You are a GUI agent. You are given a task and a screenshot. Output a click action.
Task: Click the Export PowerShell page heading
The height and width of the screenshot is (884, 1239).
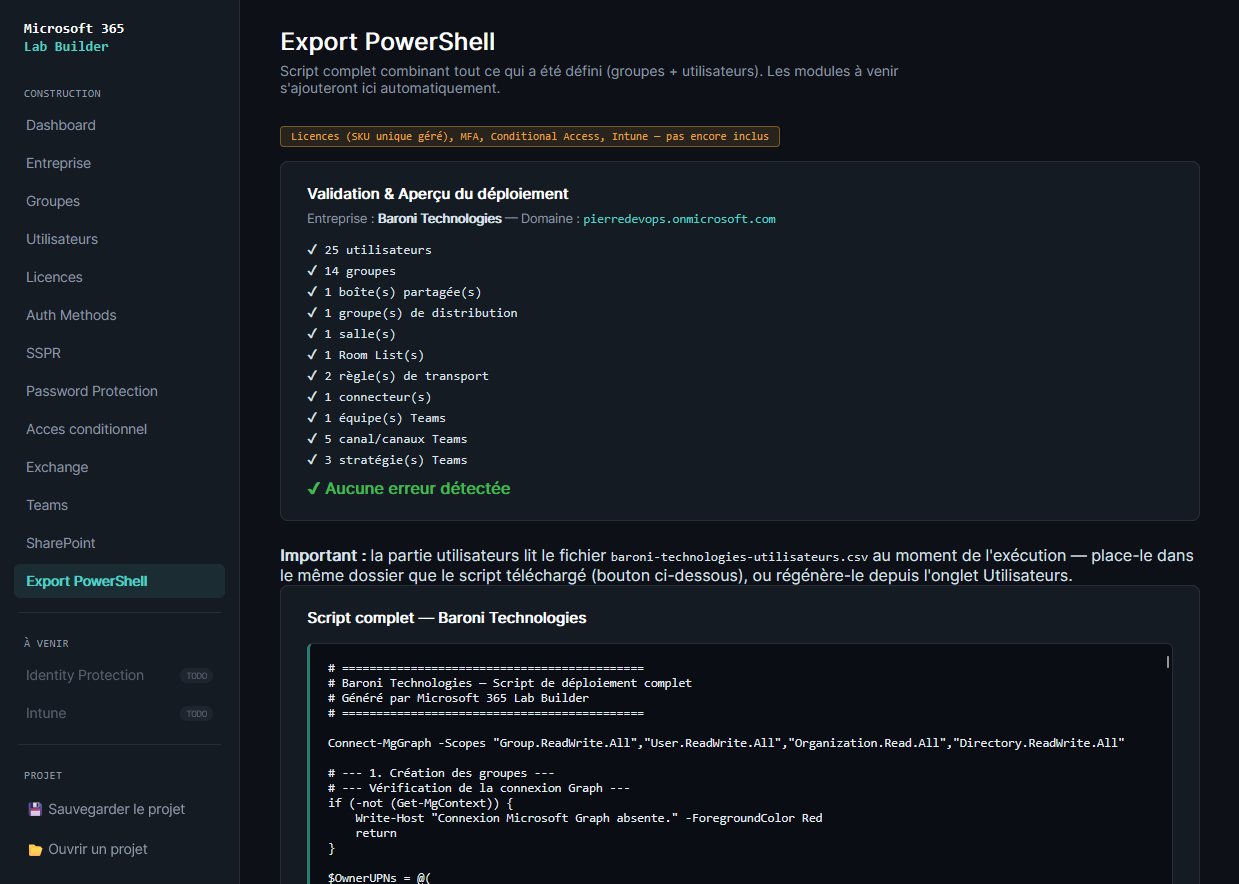coord(387,41)
